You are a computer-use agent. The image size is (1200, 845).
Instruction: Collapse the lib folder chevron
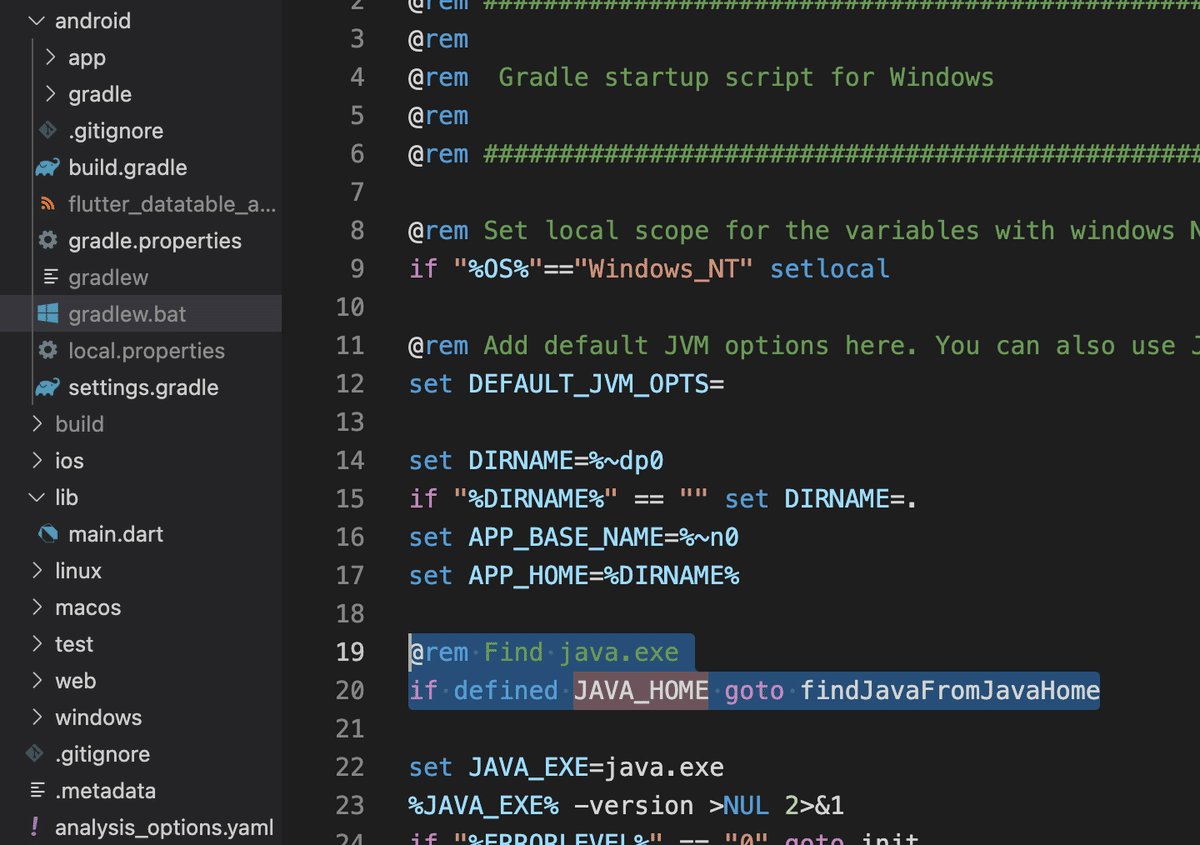[x=36, y=497]
